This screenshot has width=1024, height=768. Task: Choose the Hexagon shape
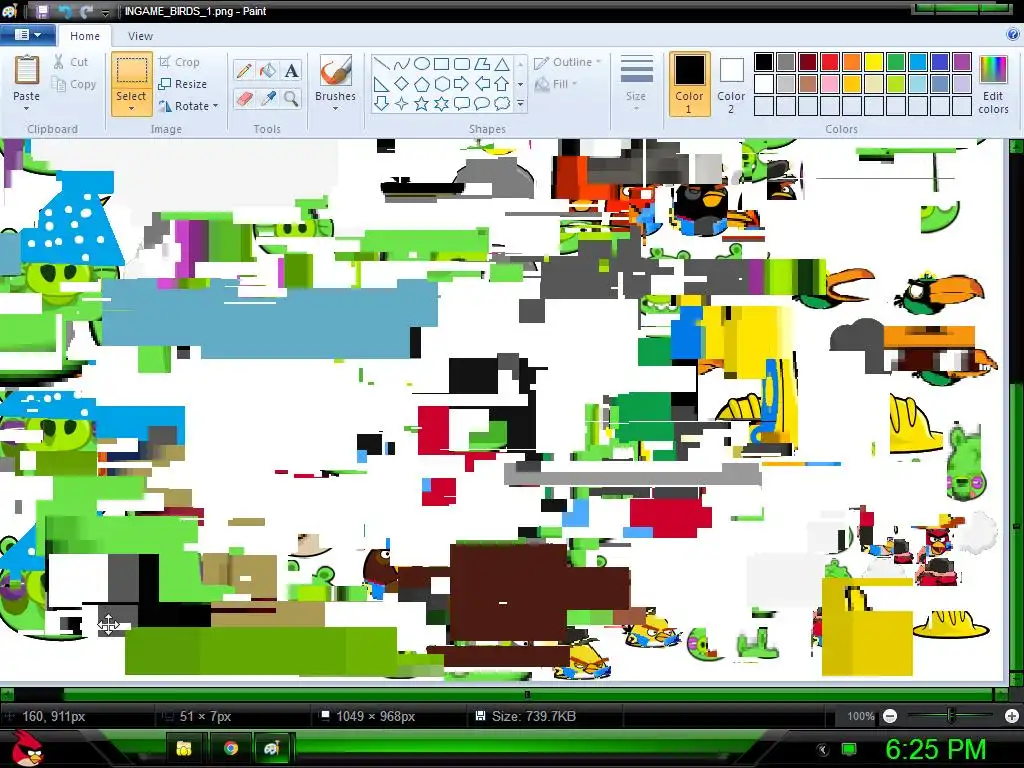[441, 84]
